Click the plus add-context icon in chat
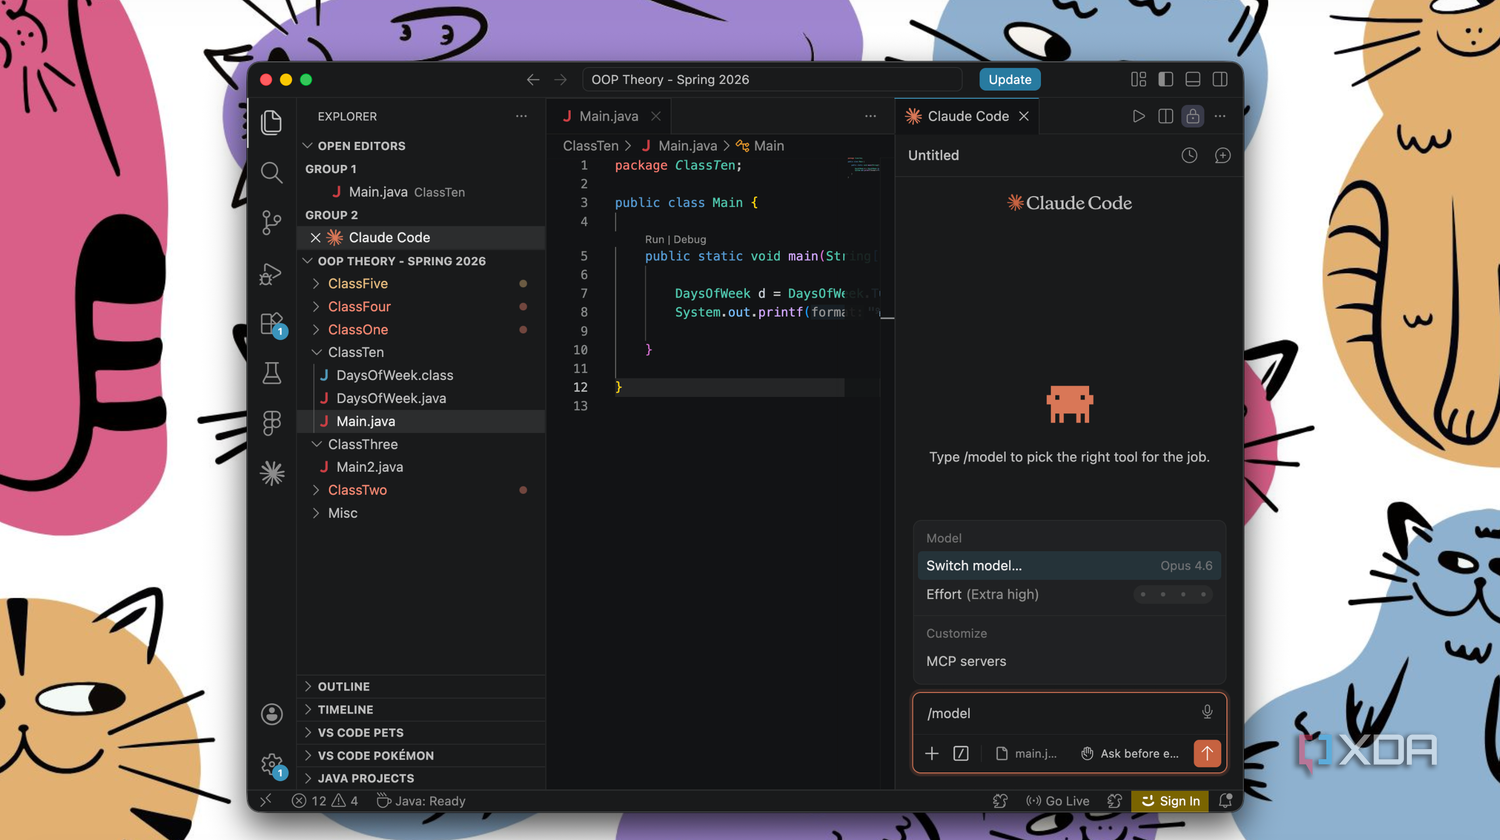Viewport: 1500px width, 840px height. point(932,753)
